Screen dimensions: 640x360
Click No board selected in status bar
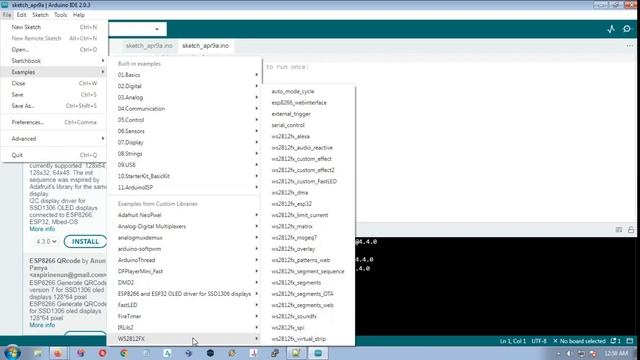[x=579, y=341]
